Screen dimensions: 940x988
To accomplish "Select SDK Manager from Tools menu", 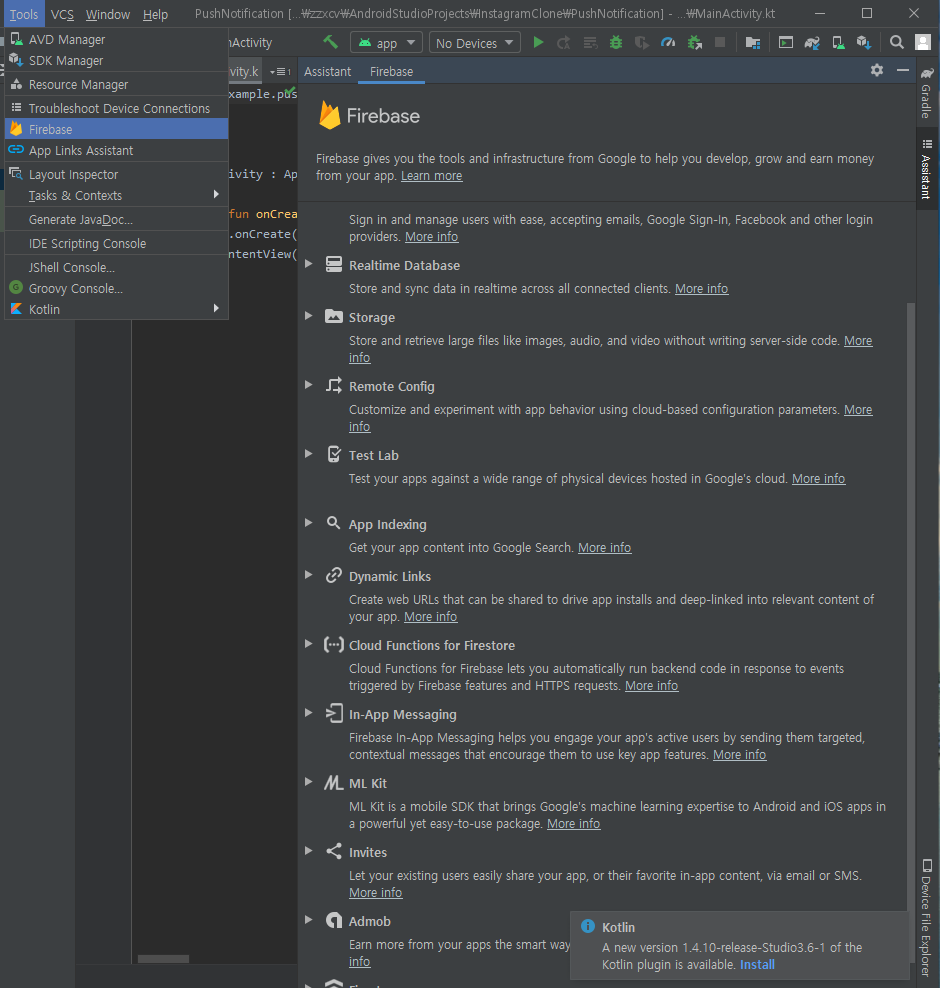I will coord(117,60).
